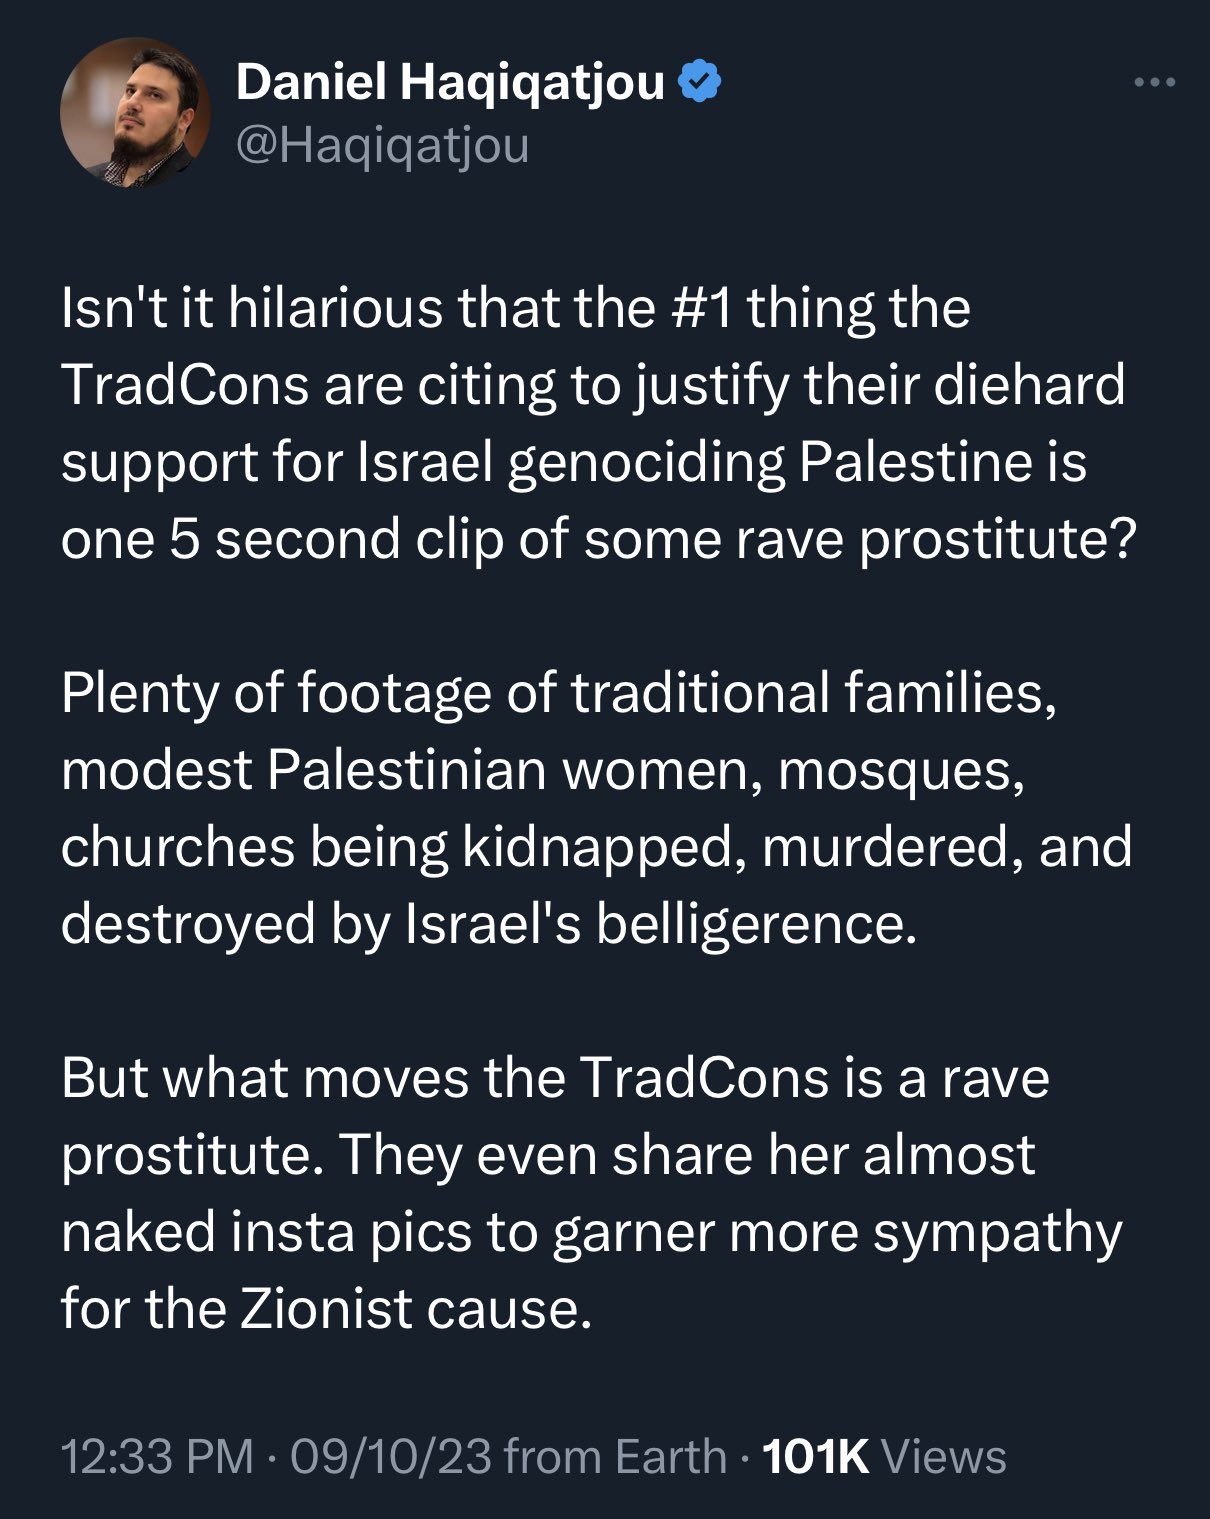1210x1519 pixels.
Task: Select the 'from Earth' location label
Action: coord(615,1456)
